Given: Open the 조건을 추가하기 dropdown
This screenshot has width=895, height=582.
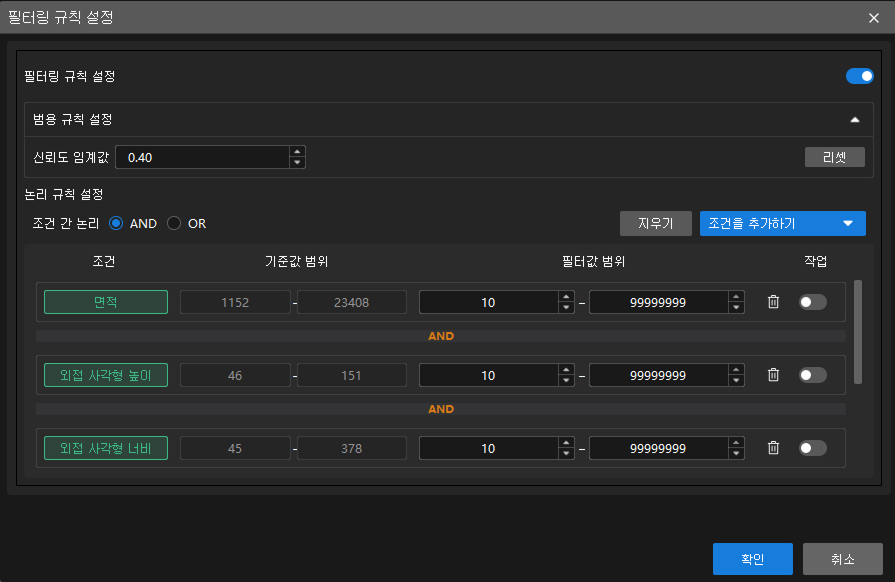Looking at the screenshot, I should coord(783,223).
